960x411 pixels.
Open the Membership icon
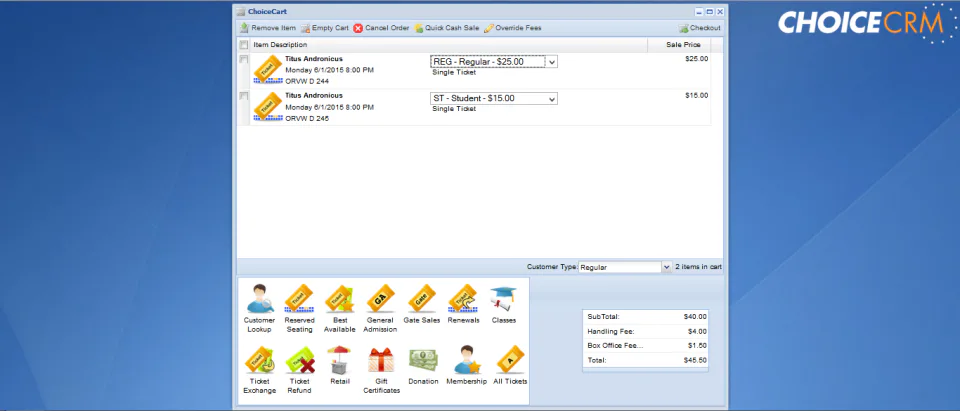point(467,366)
